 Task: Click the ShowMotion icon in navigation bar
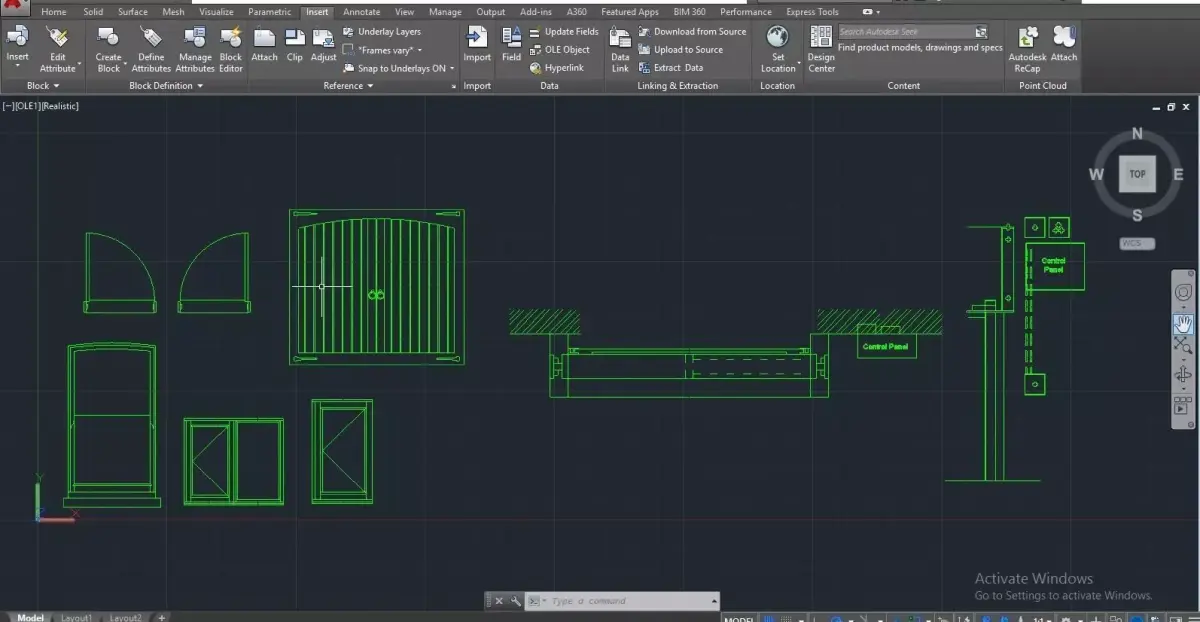1182,406
